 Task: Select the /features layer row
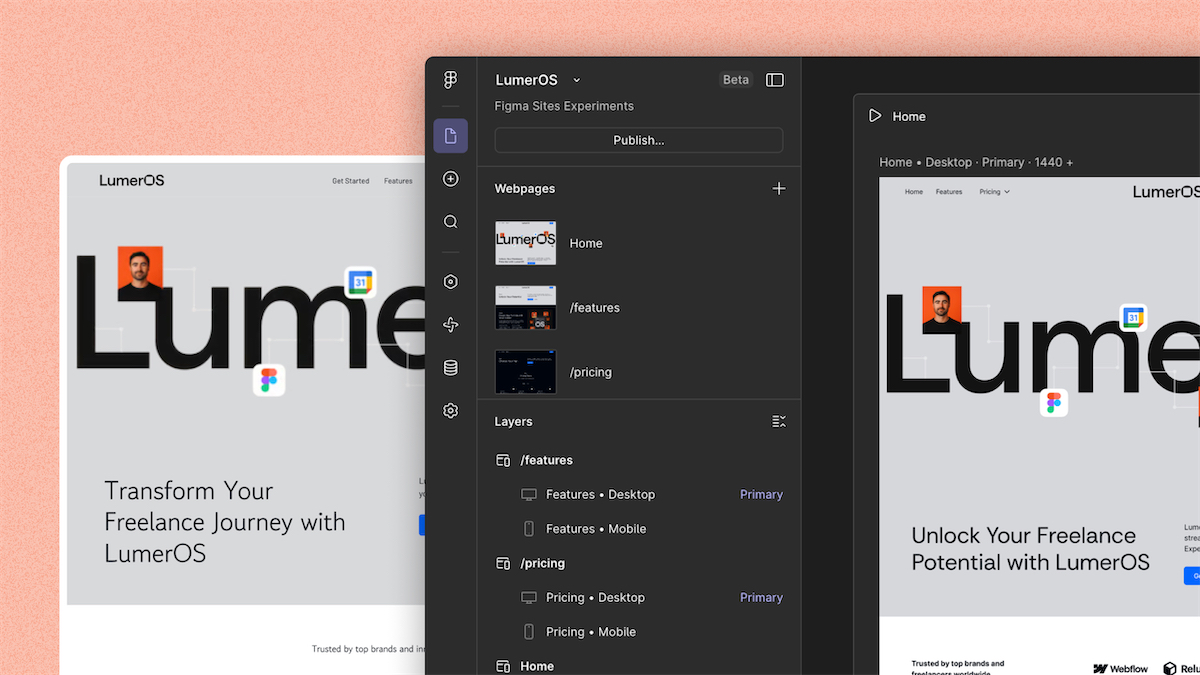point(640,460)
